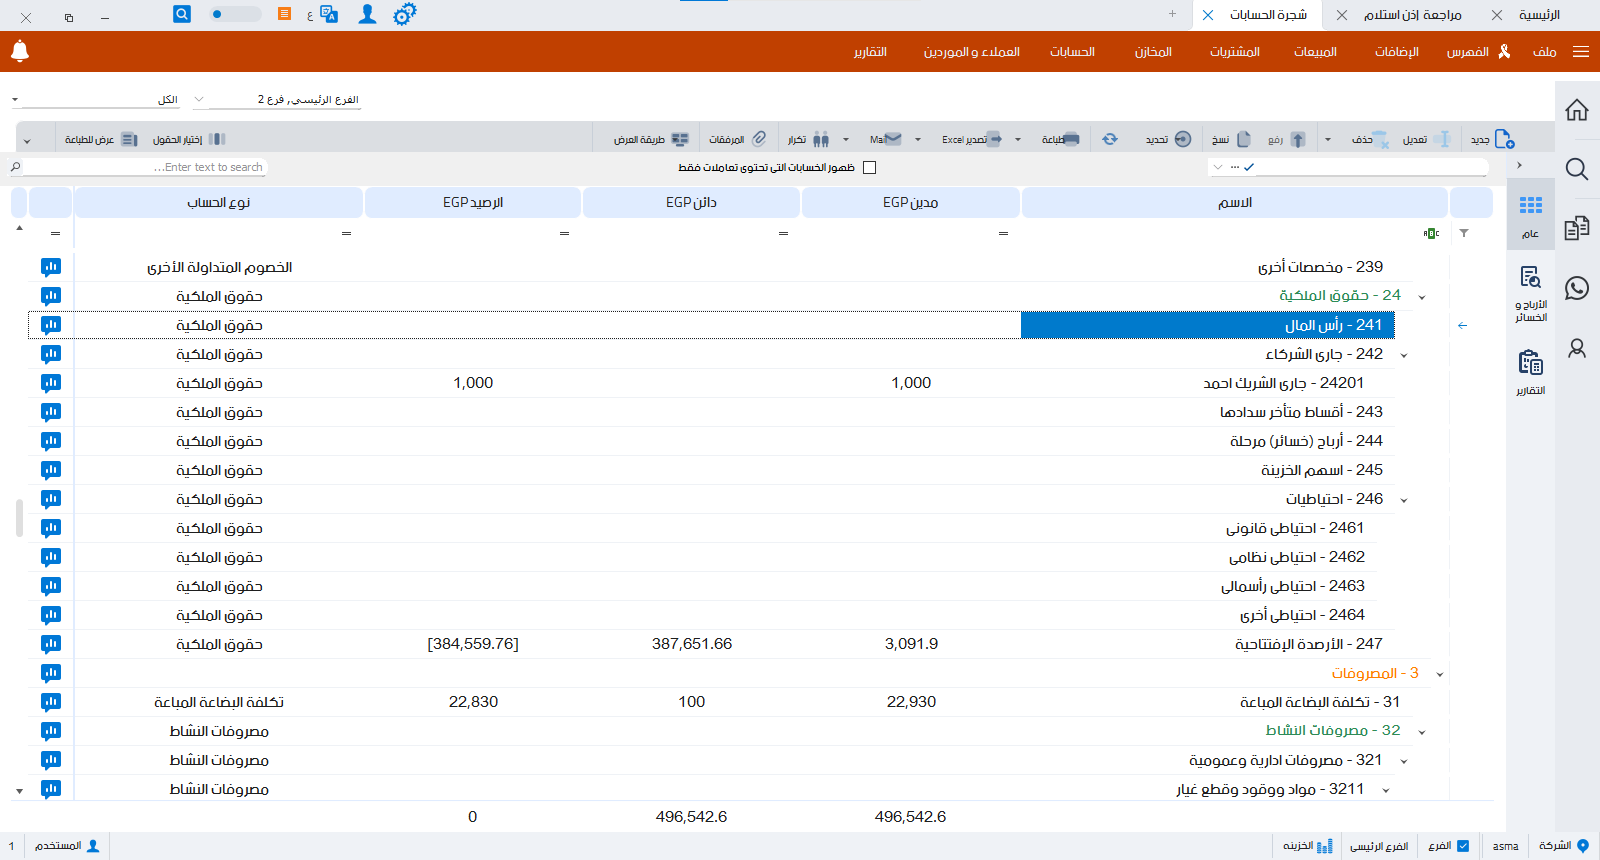Click the refresh arrows toolbar icon
Screen dimensions: 1600x860
1110,140
